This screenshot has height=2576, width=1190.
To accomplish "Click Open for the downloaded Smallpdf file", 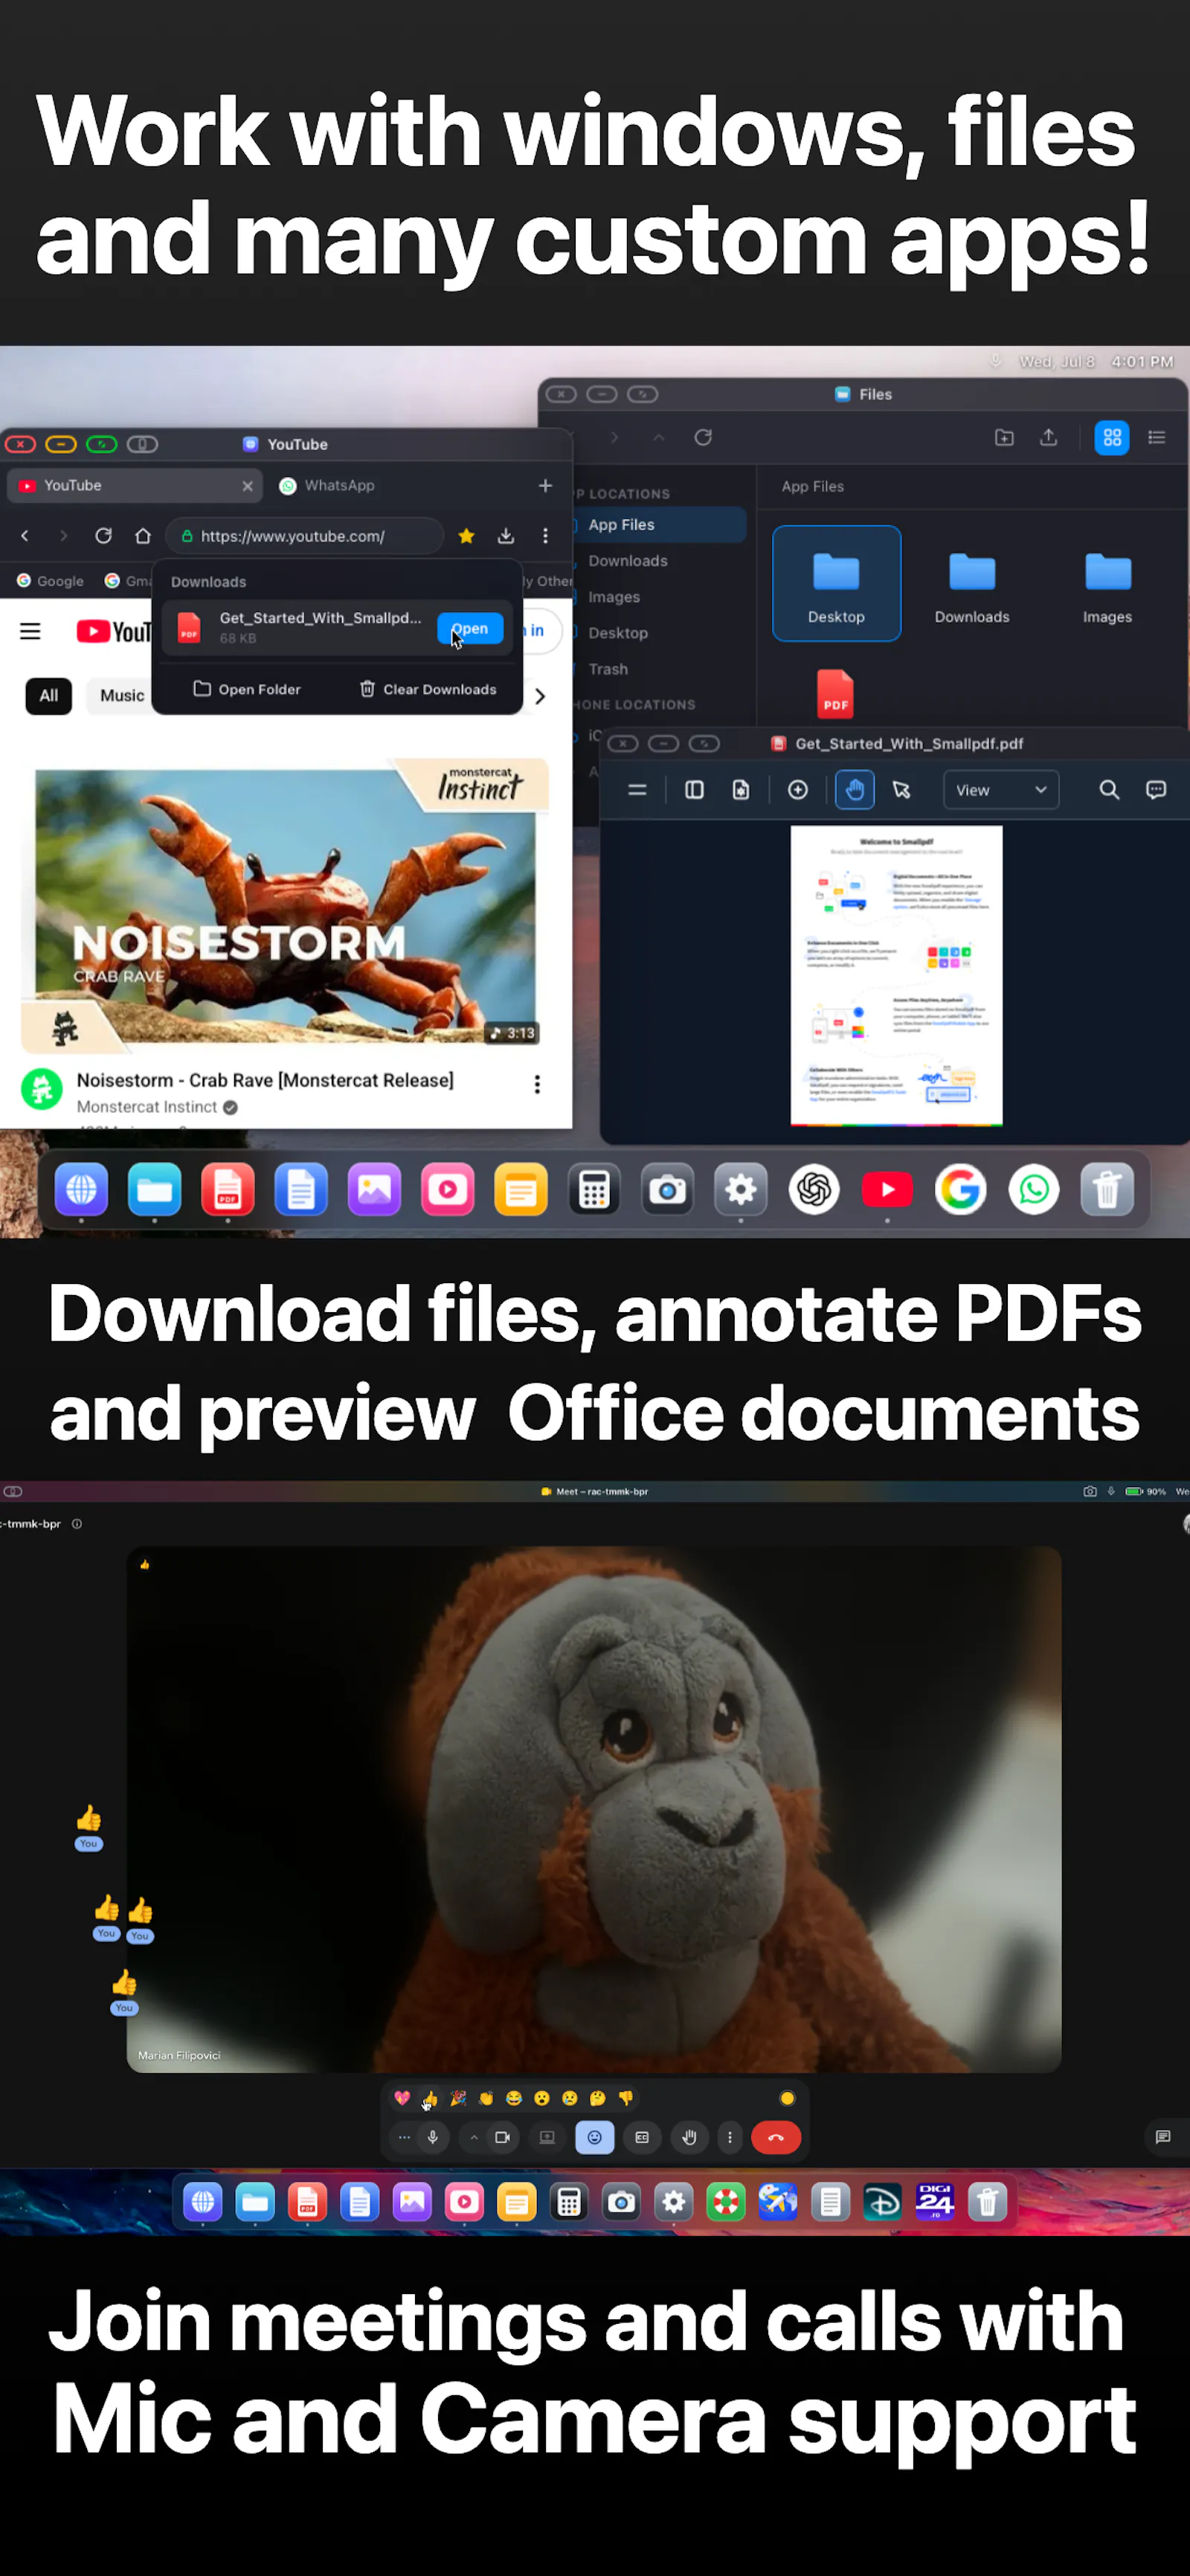I will pyautogui.click(x=469, y=628).
